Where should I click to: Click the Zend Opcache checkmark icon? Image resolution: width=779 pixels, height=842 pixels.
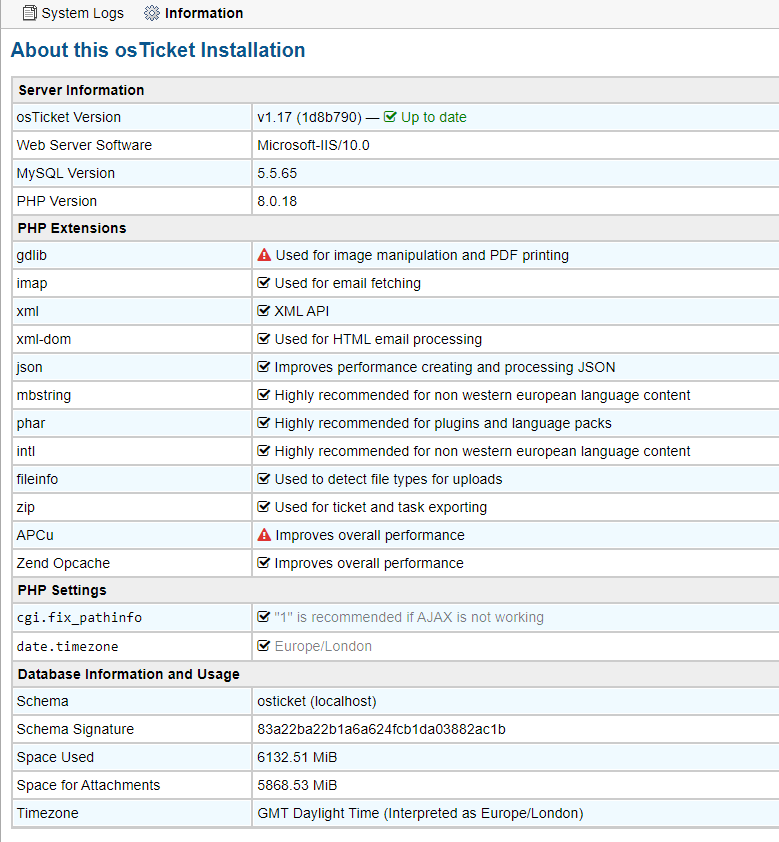click(264, 563)
